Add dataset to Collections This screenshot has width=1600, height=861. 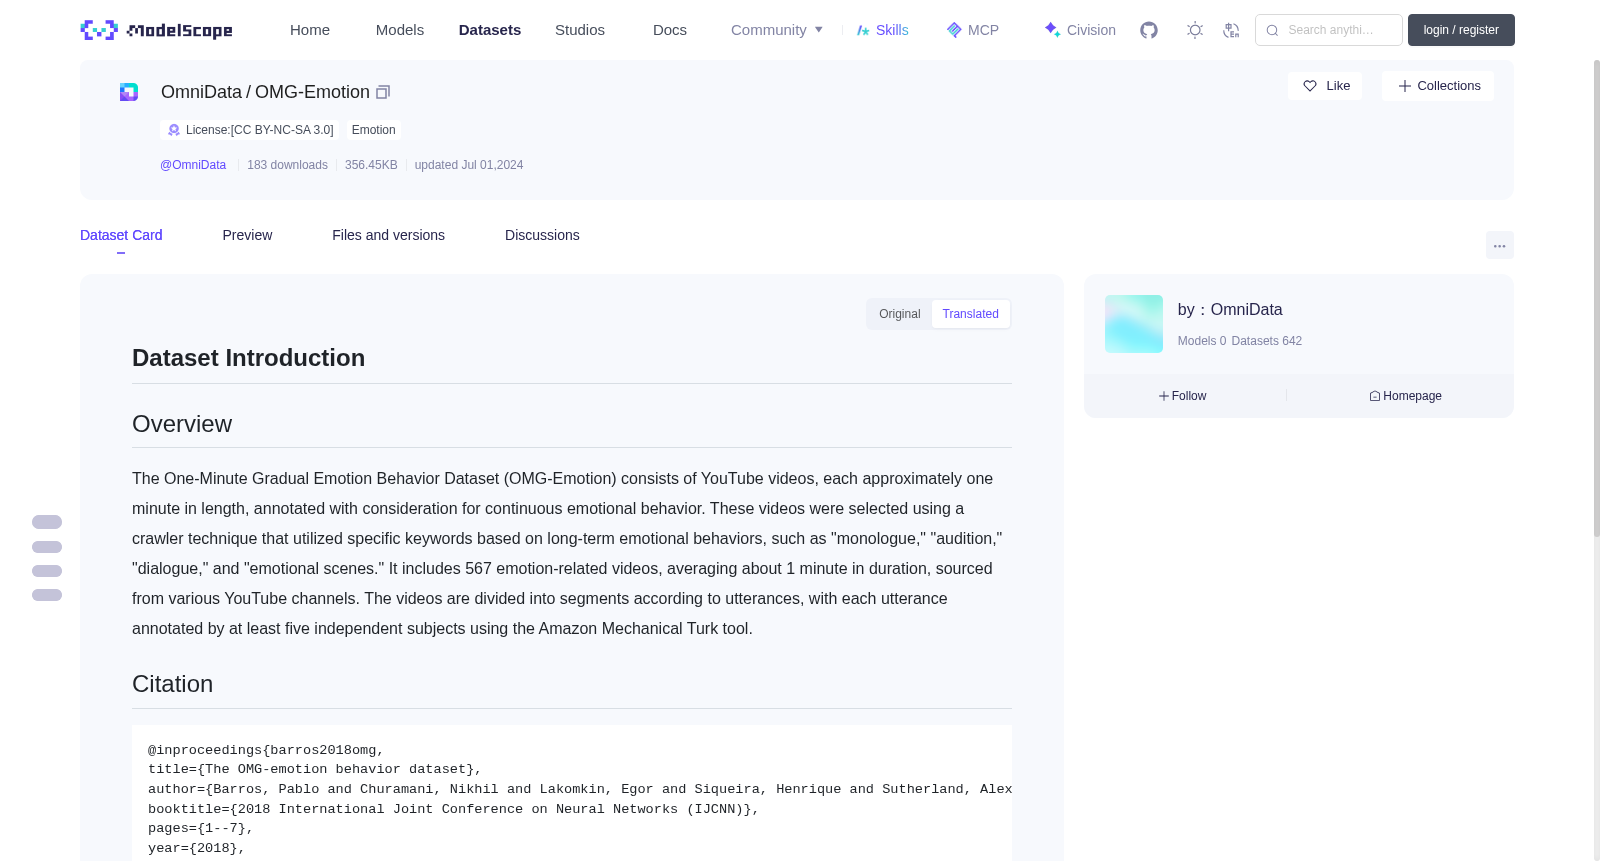tap(1438, 86)
